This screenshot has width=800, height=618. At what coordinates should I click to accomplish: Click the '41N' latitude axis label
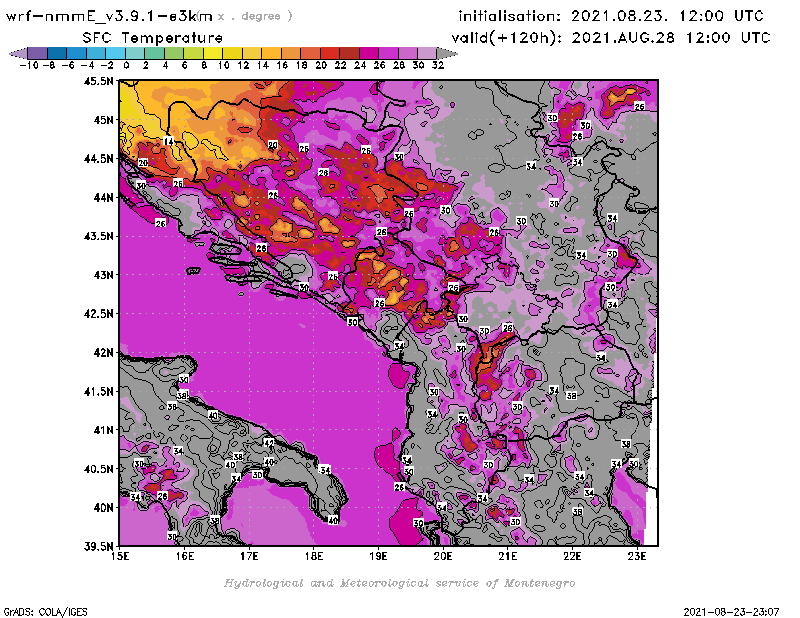click(x=104, y=430)
